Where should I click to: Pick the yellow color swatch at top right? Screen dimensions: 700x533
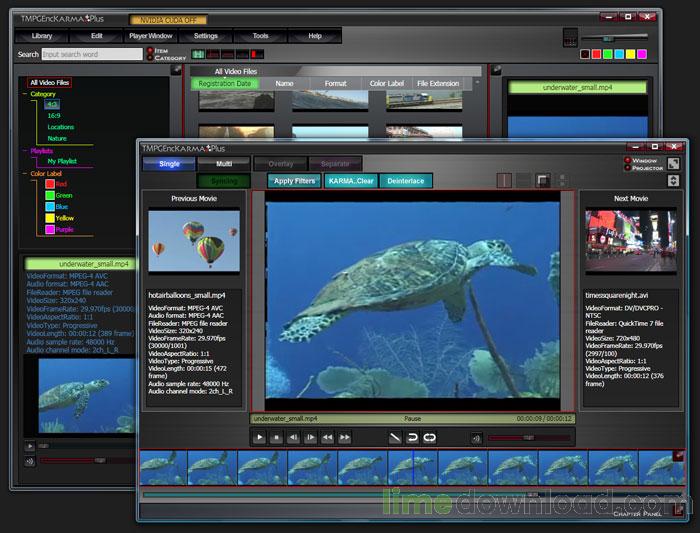[630, 54]
